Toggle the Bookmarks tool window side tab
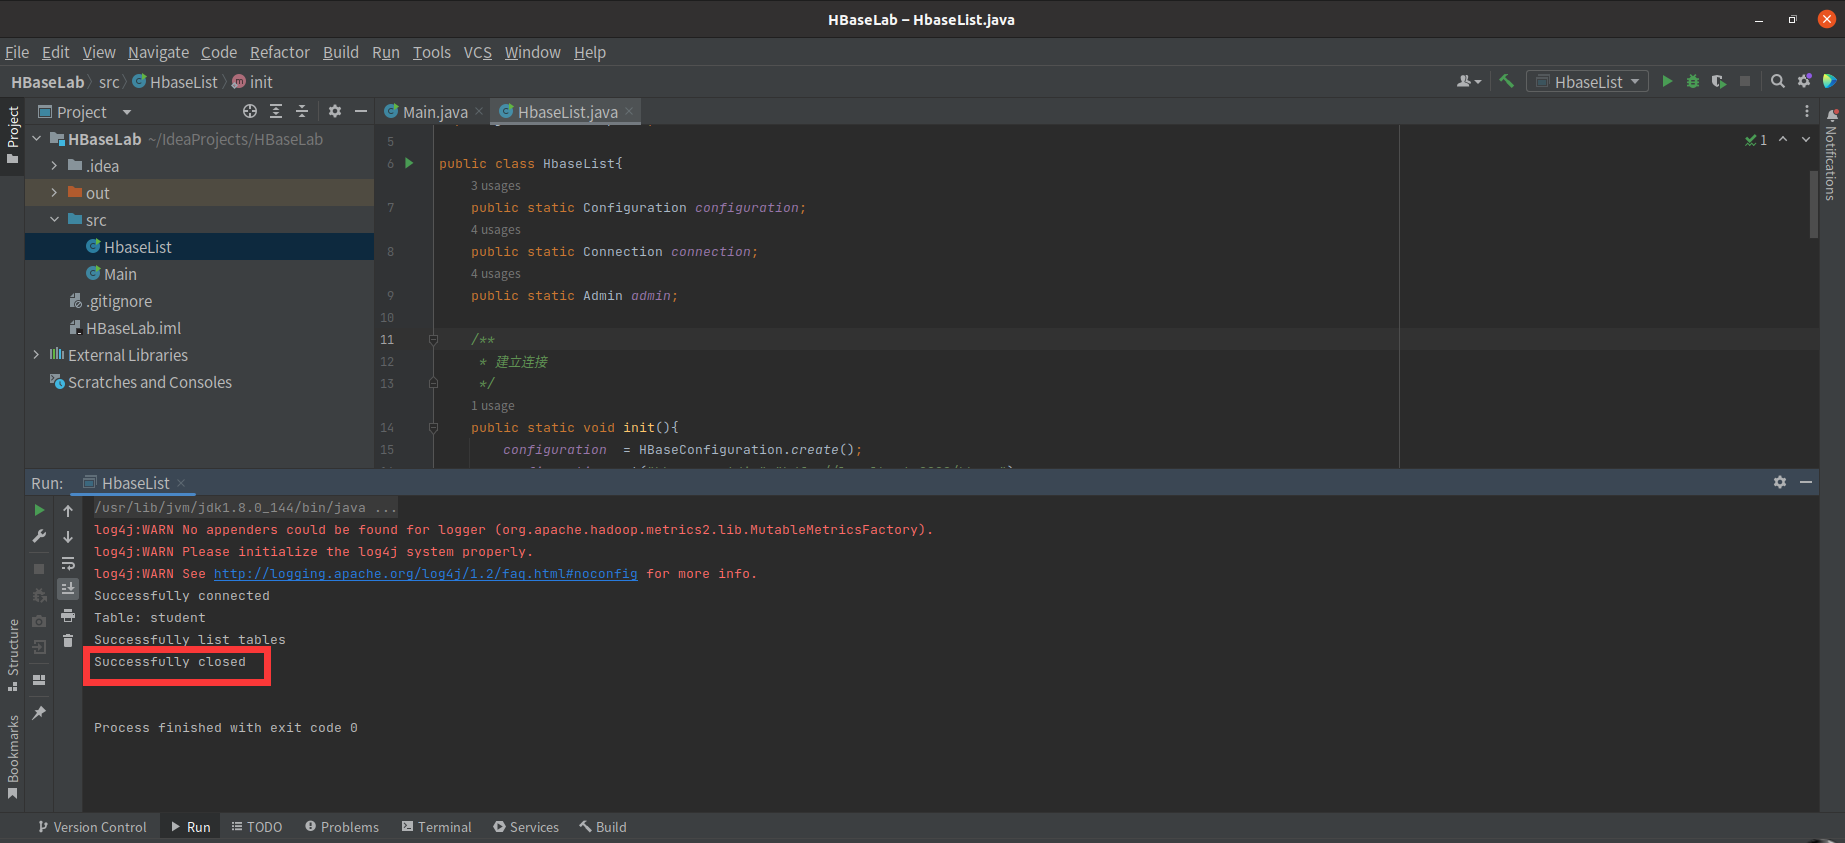The width and height of the screenshot is (1845, 843). tap(13, 757)
